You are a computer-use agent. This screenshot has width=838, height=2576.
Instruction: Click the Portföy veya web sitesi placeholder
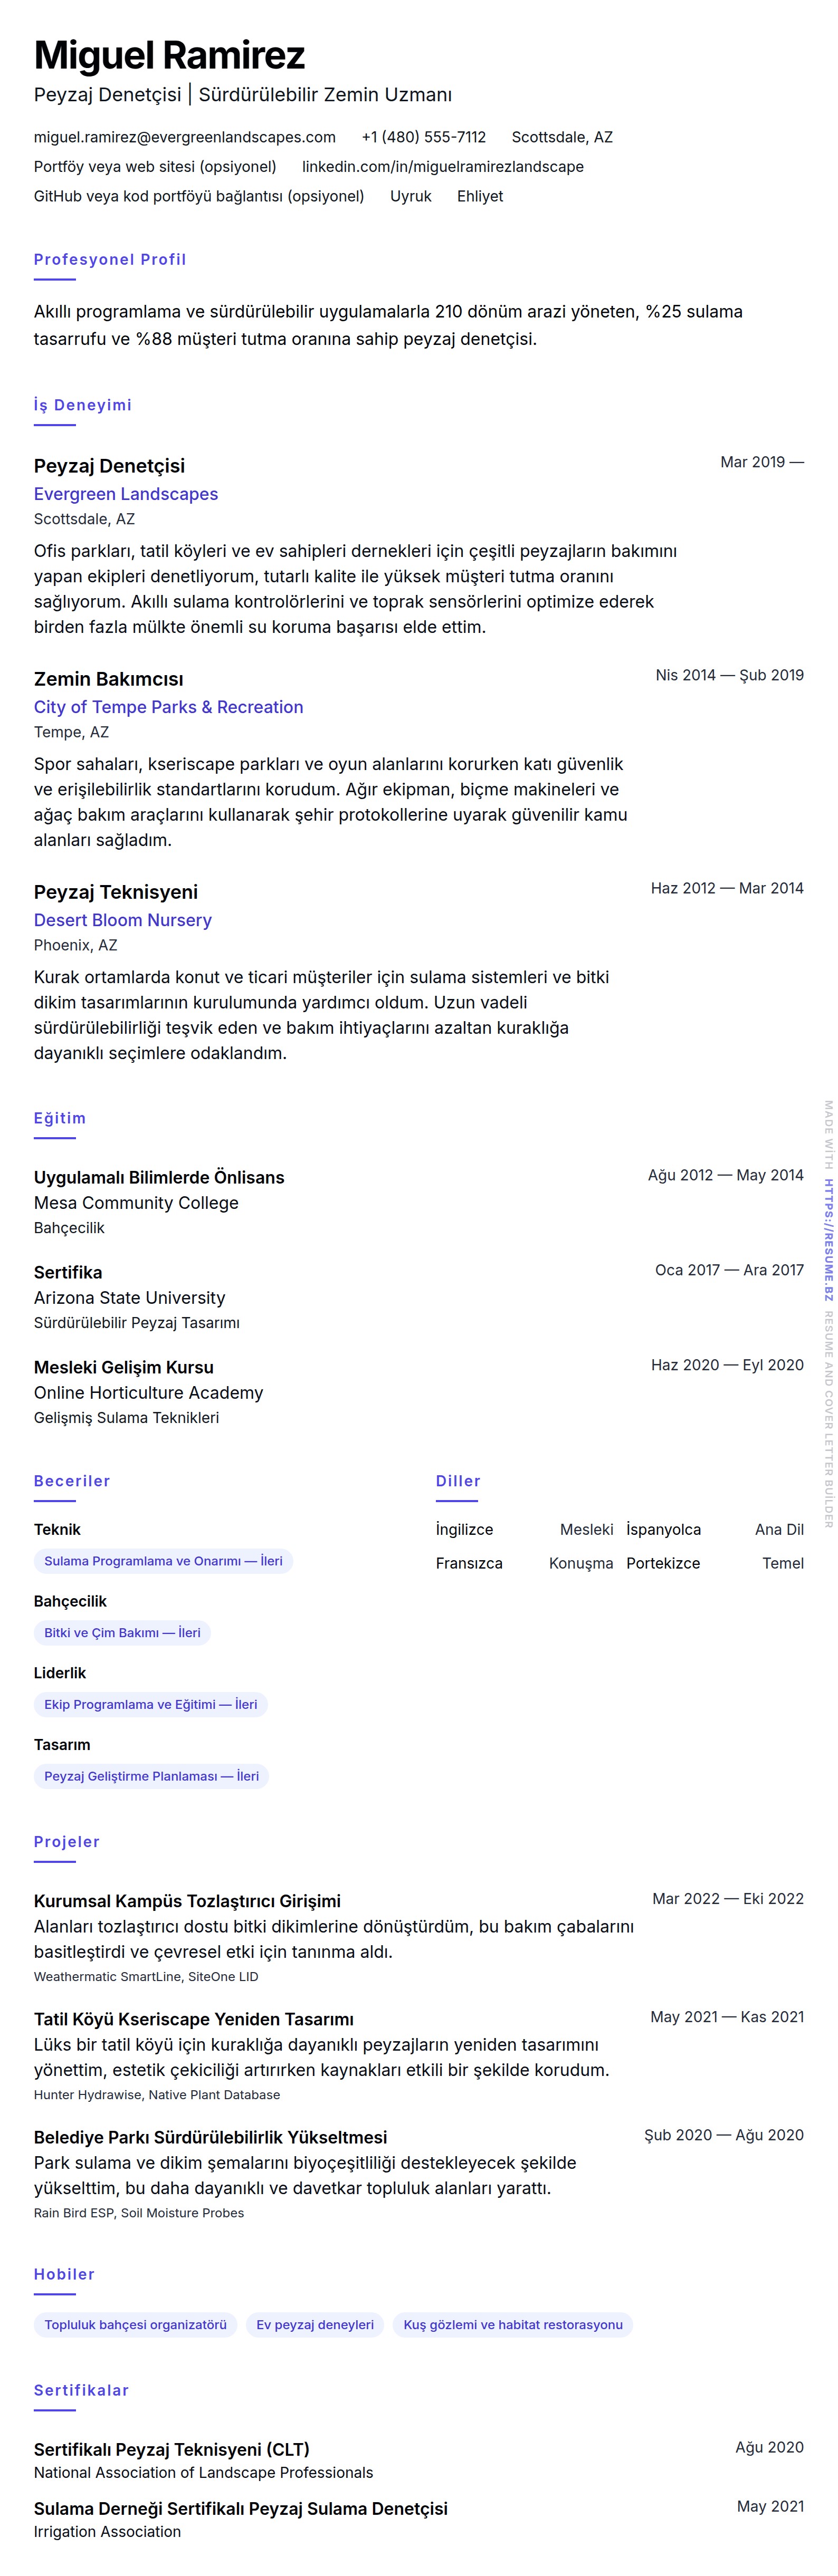click(155, 167)
